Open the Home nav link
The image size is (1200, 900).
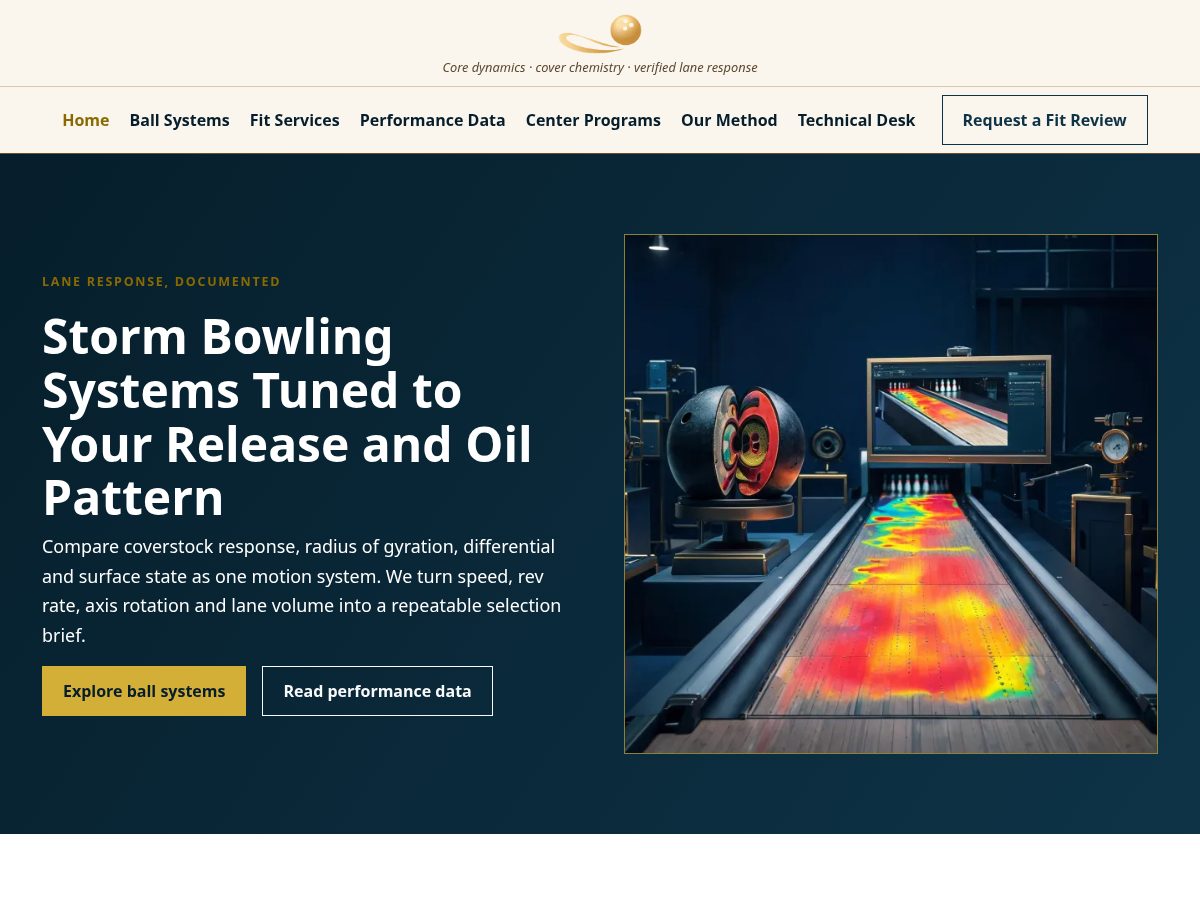coord(86,120)
